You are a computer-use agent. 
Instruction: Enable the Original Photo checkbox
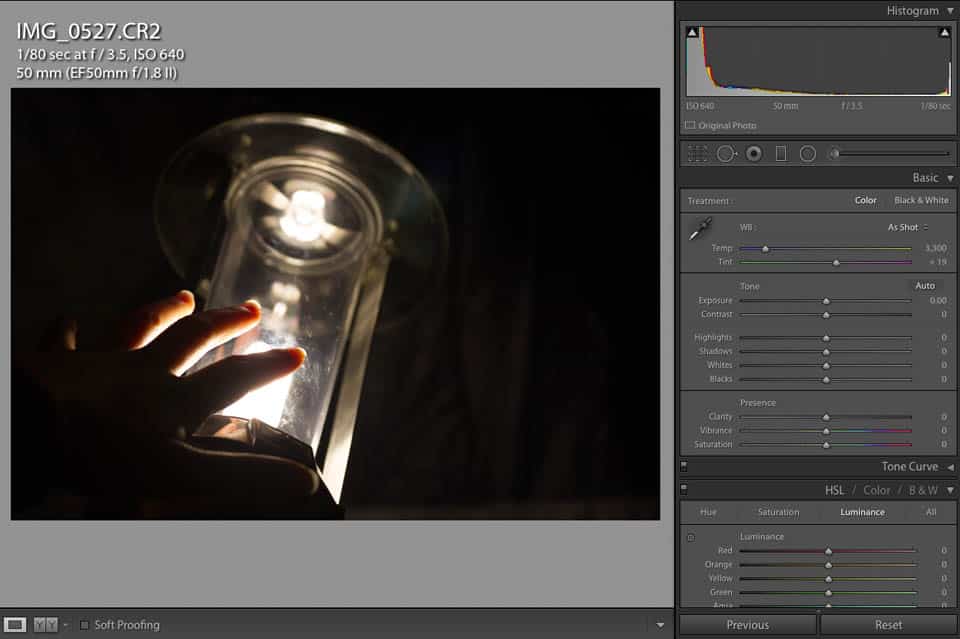pos(690,125)
